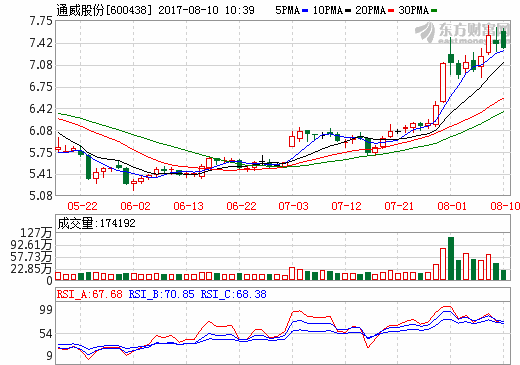Click the 5.41 price axis label

click(x=41, y=174)
